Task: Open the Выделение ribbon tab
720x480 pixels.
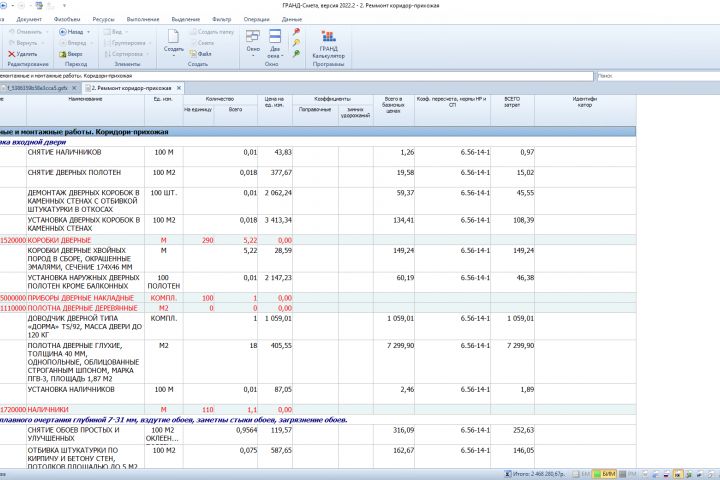Action: point(186,19)
